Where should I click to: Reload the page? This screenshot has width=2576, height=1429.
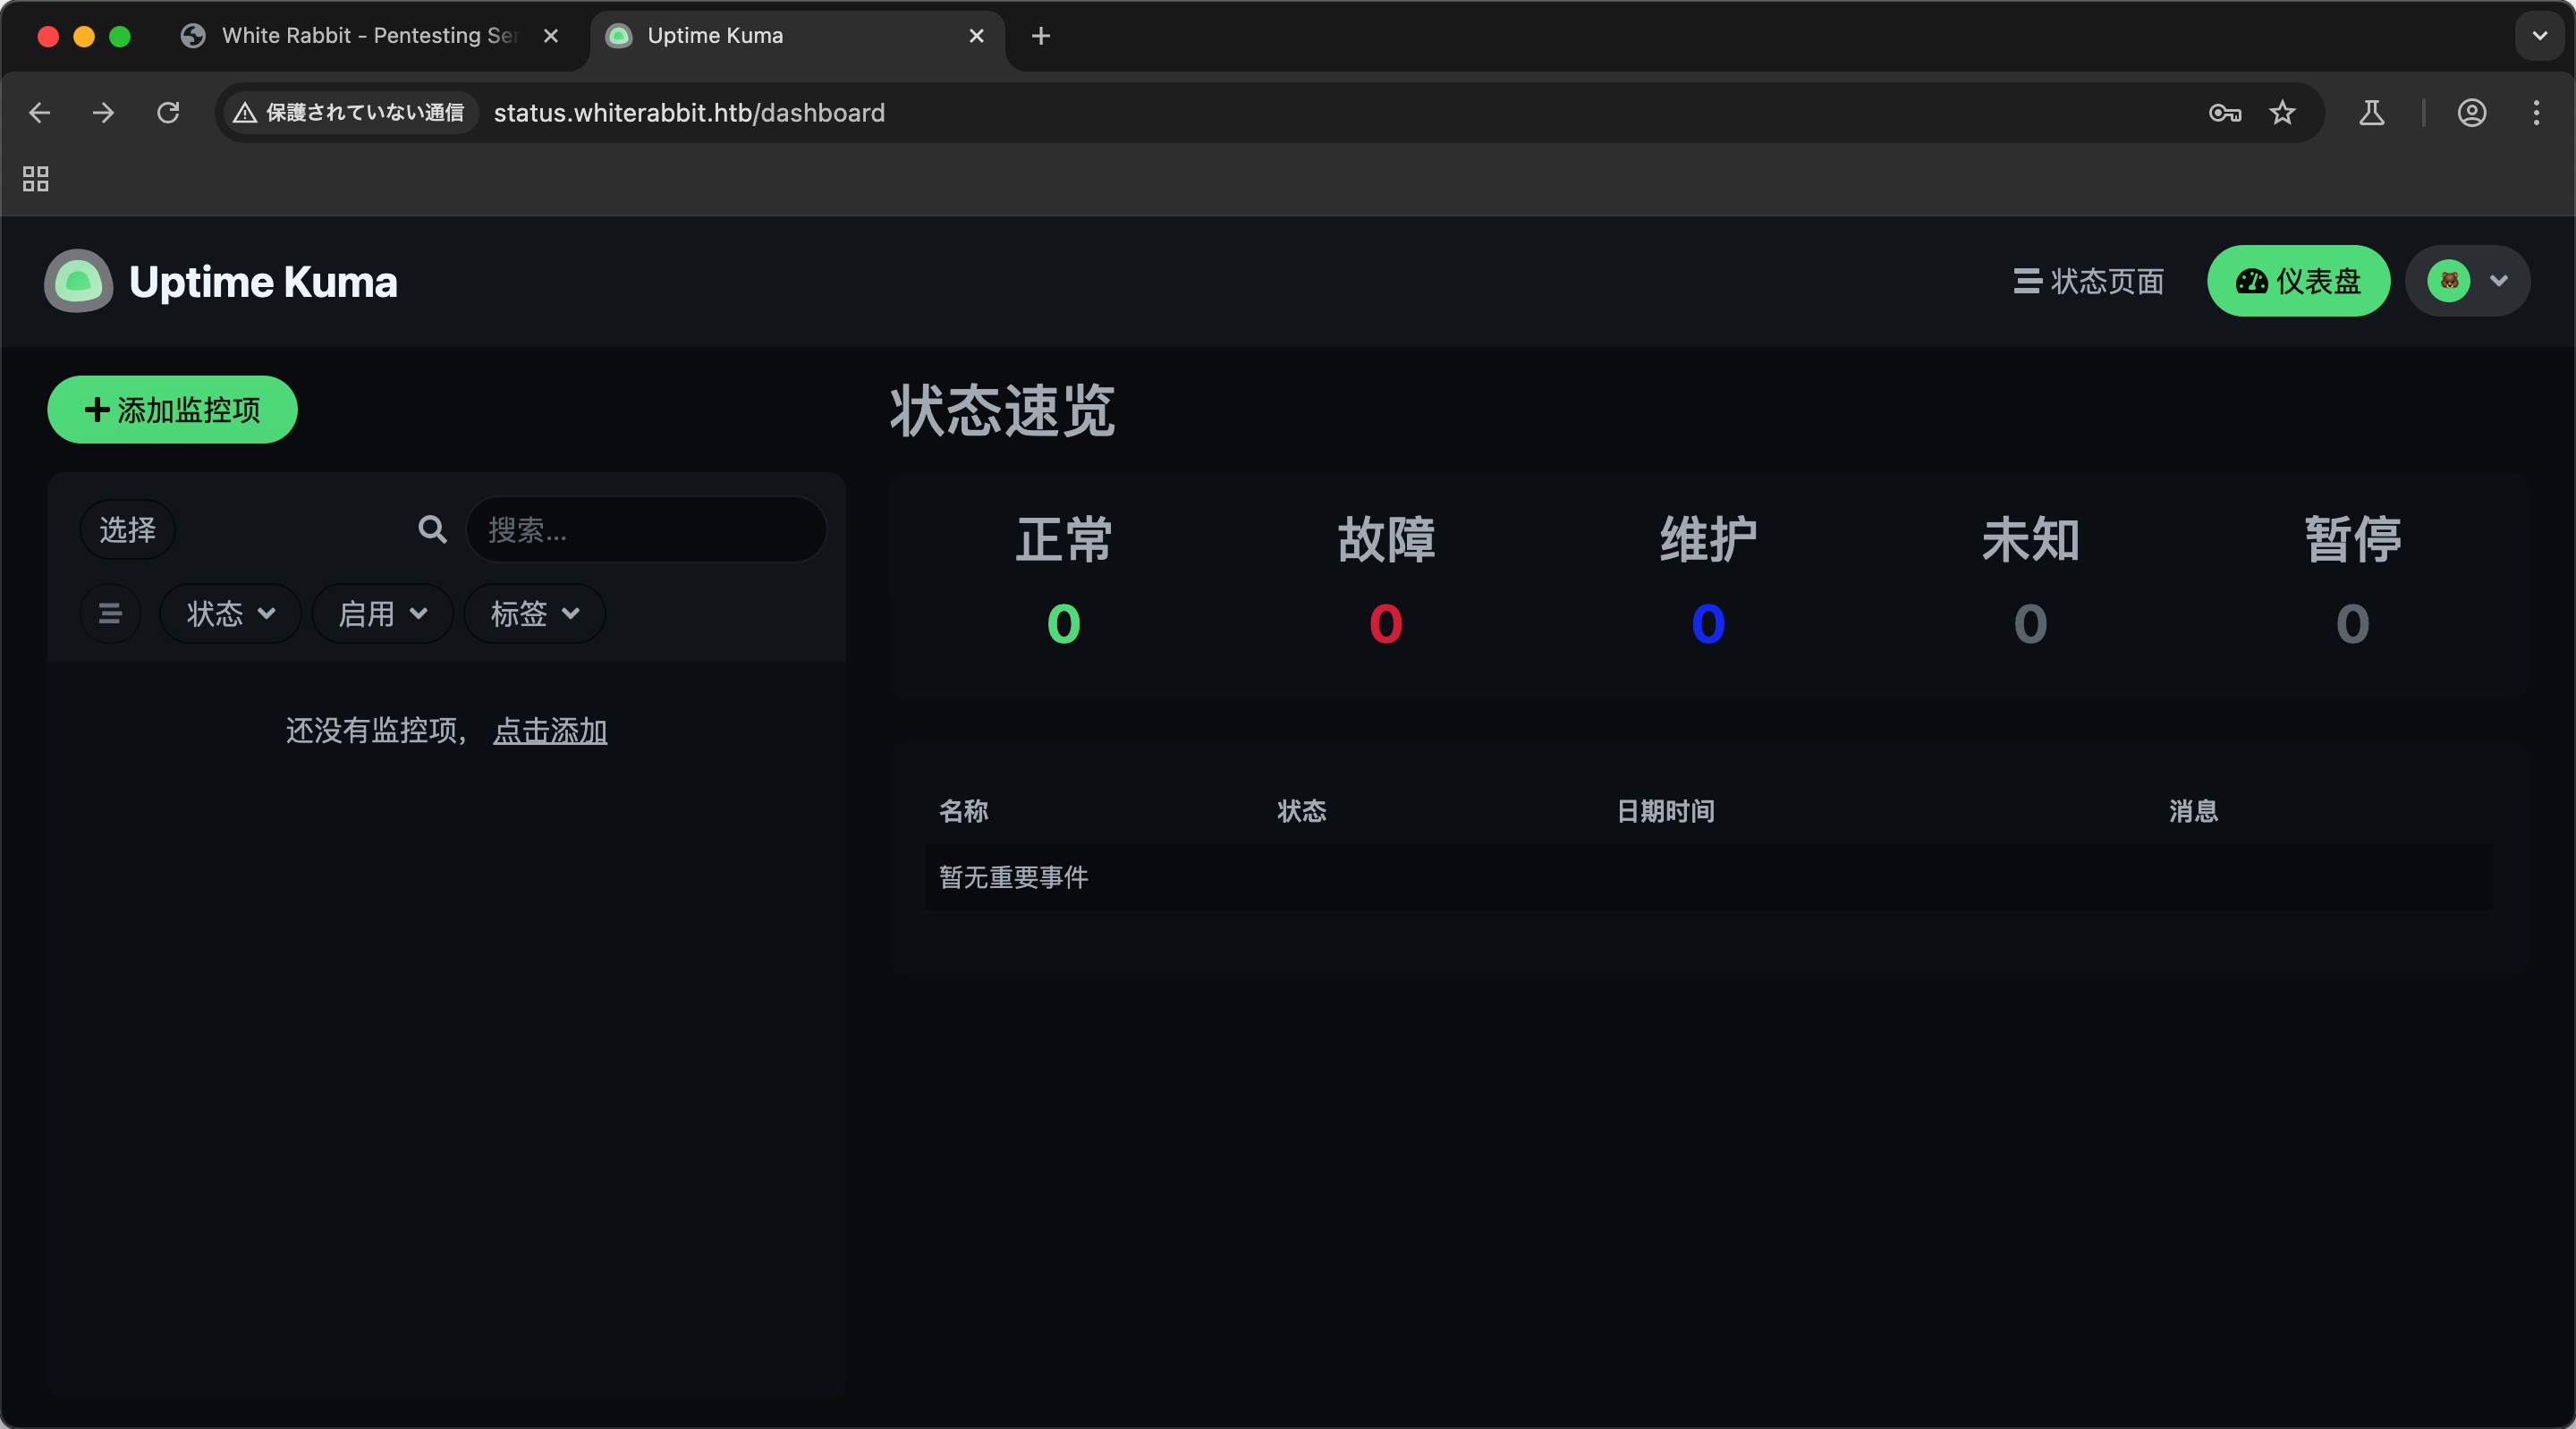tap(168, 113)
